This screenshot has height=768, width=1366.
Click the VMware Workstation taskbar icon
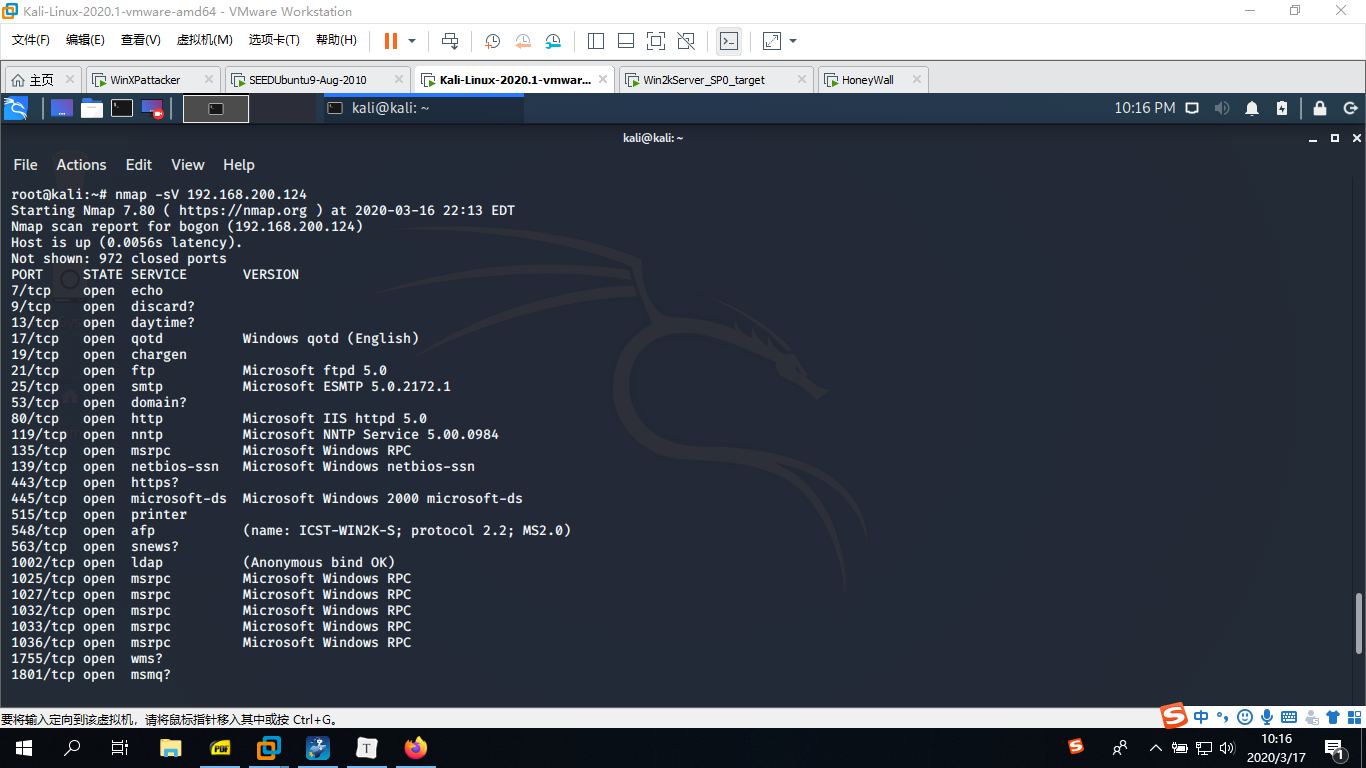[269, 748]
